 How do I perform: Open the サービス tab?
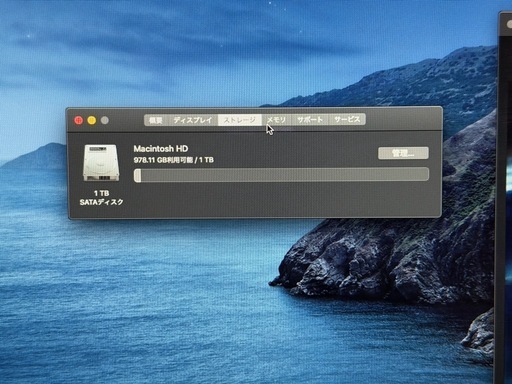coord(347,120)
